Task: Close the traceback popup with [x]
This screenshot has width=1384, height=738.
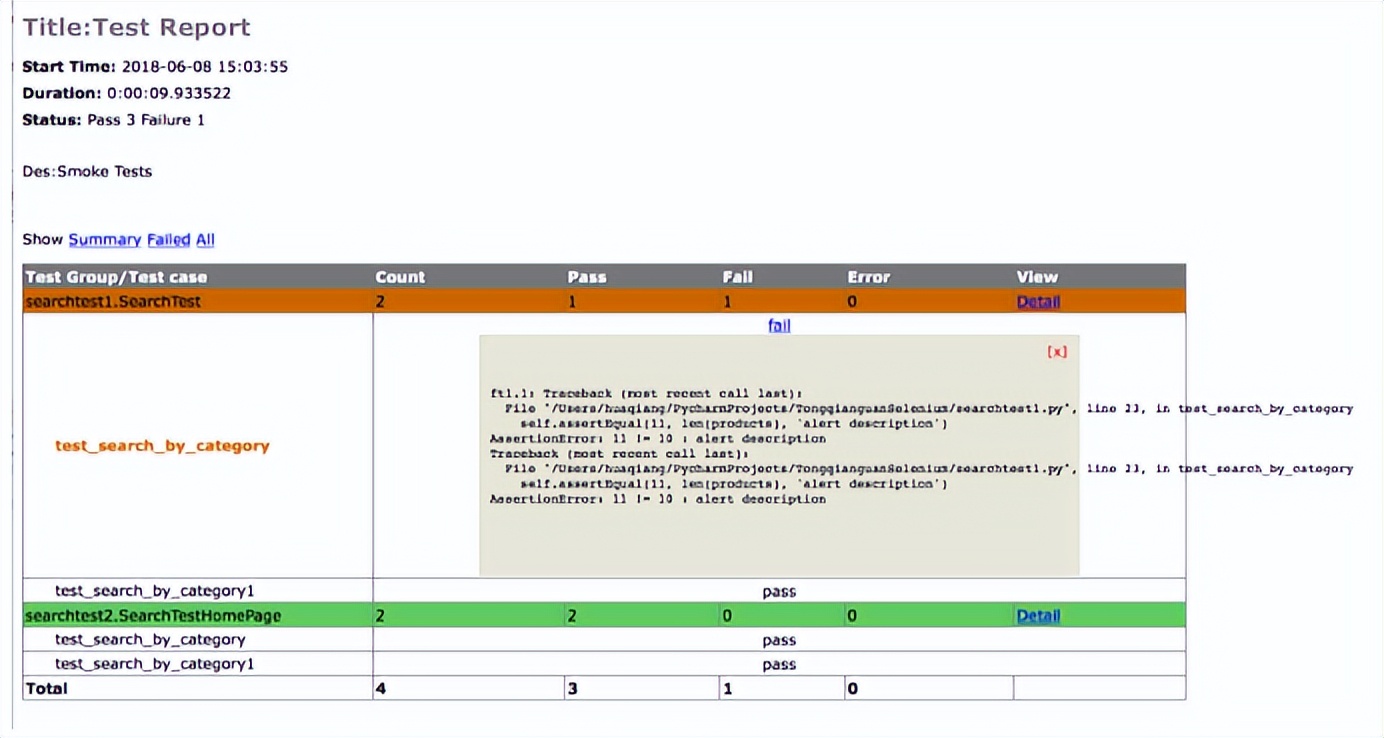Action: (x=1057, y=352)
